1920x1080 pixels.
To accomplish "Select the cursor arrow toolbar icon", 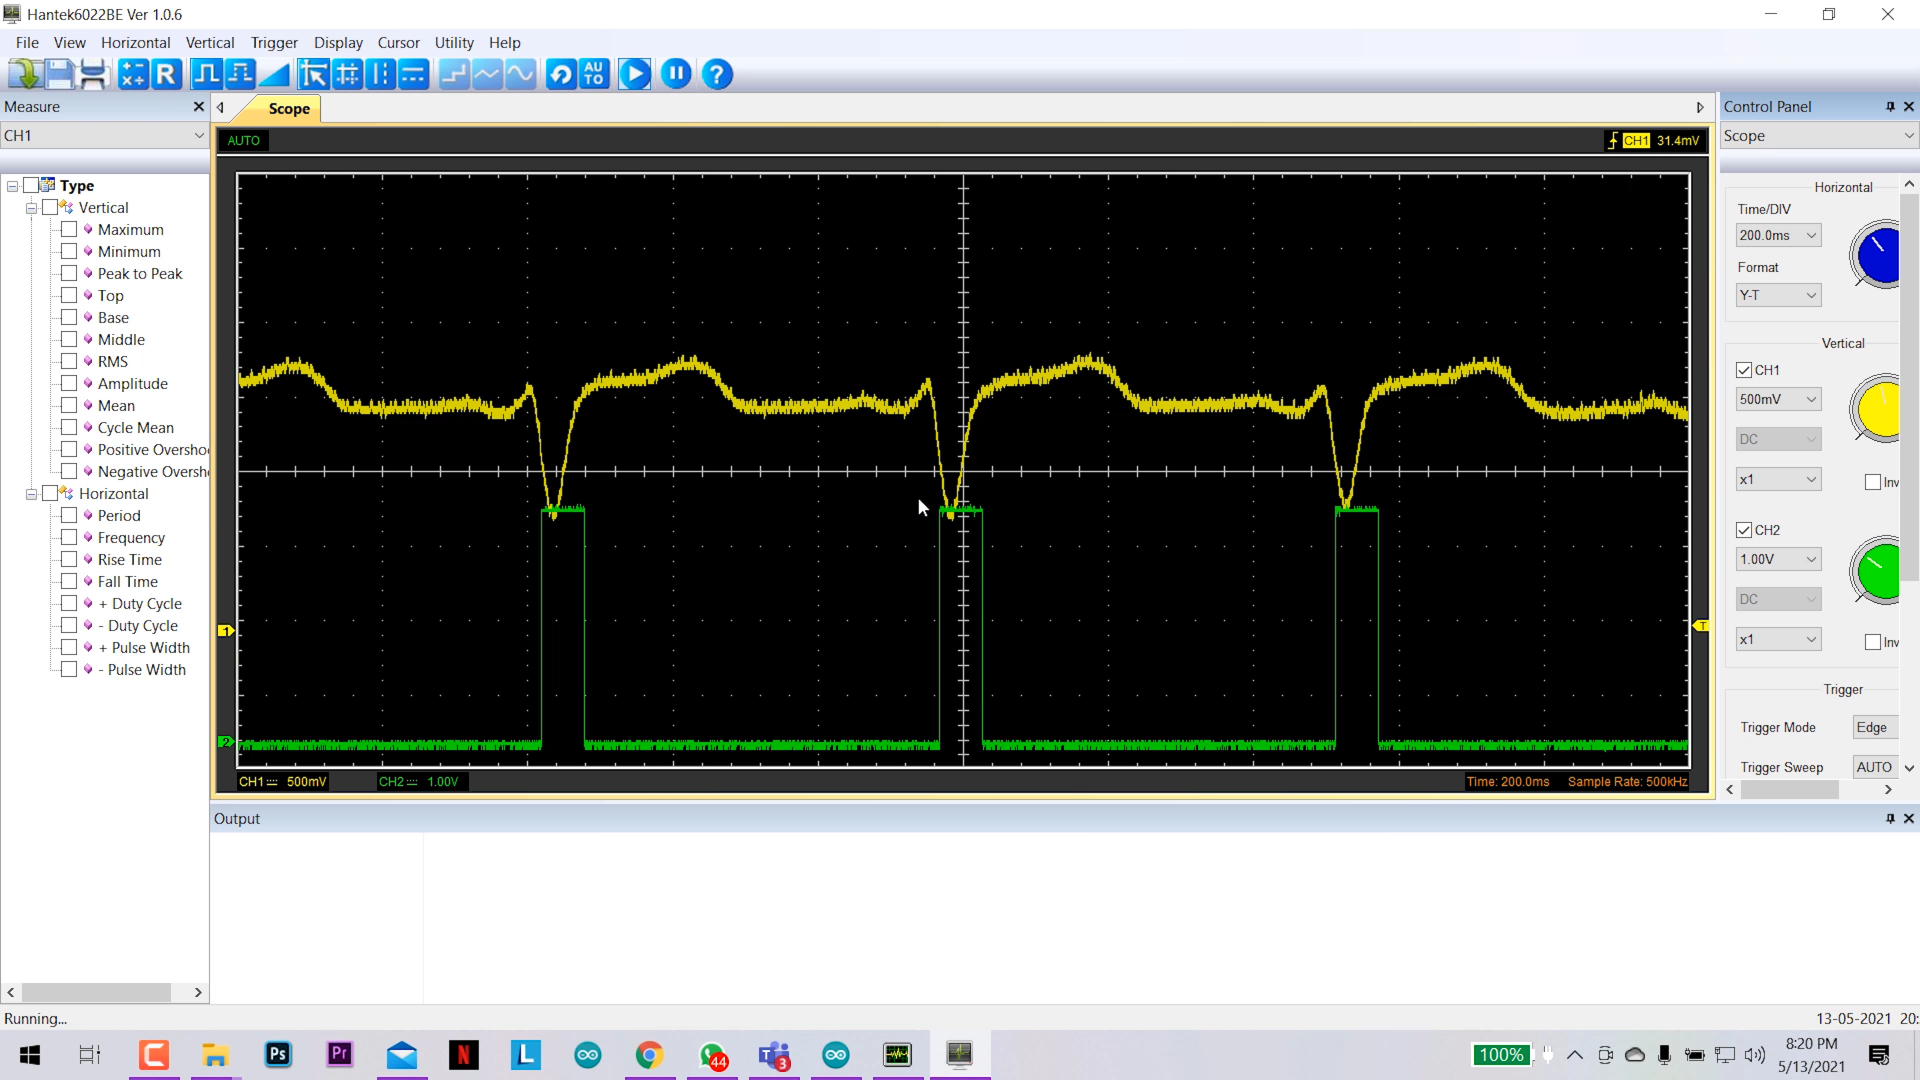I will click(x=313, y=73).
